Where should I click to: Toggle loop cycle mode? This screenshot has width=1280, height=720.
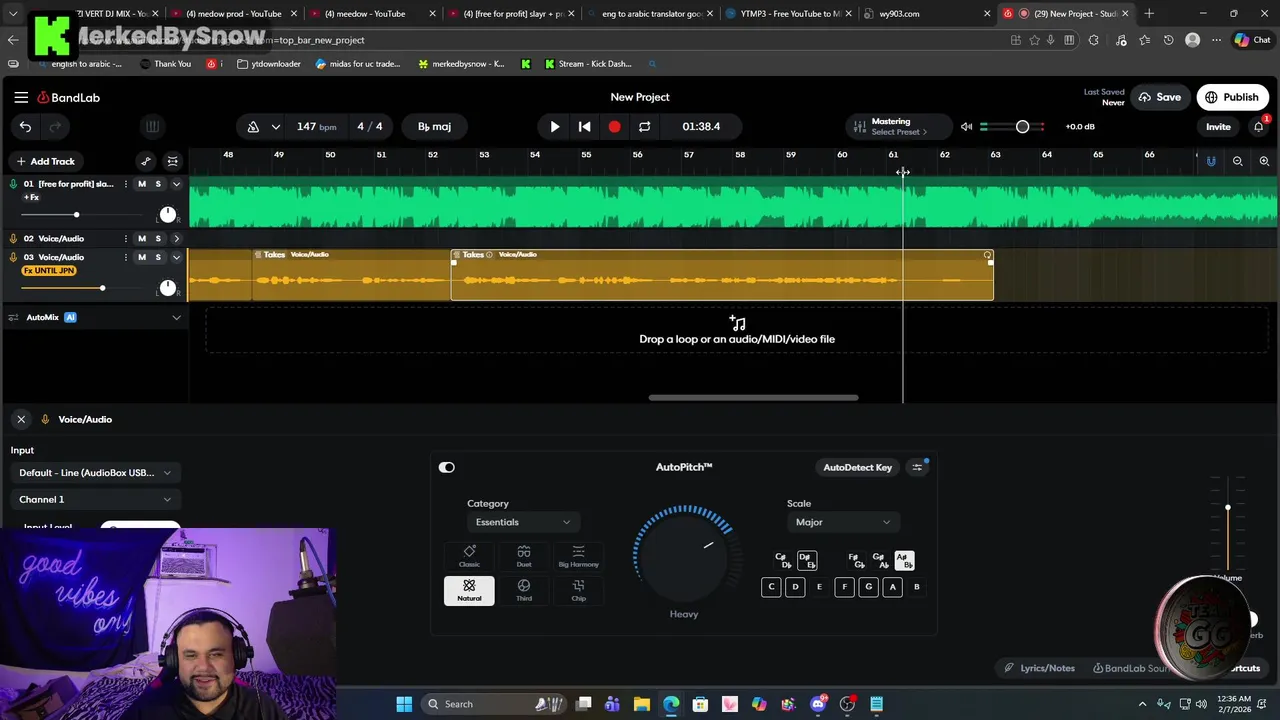(x=644, y=127)
